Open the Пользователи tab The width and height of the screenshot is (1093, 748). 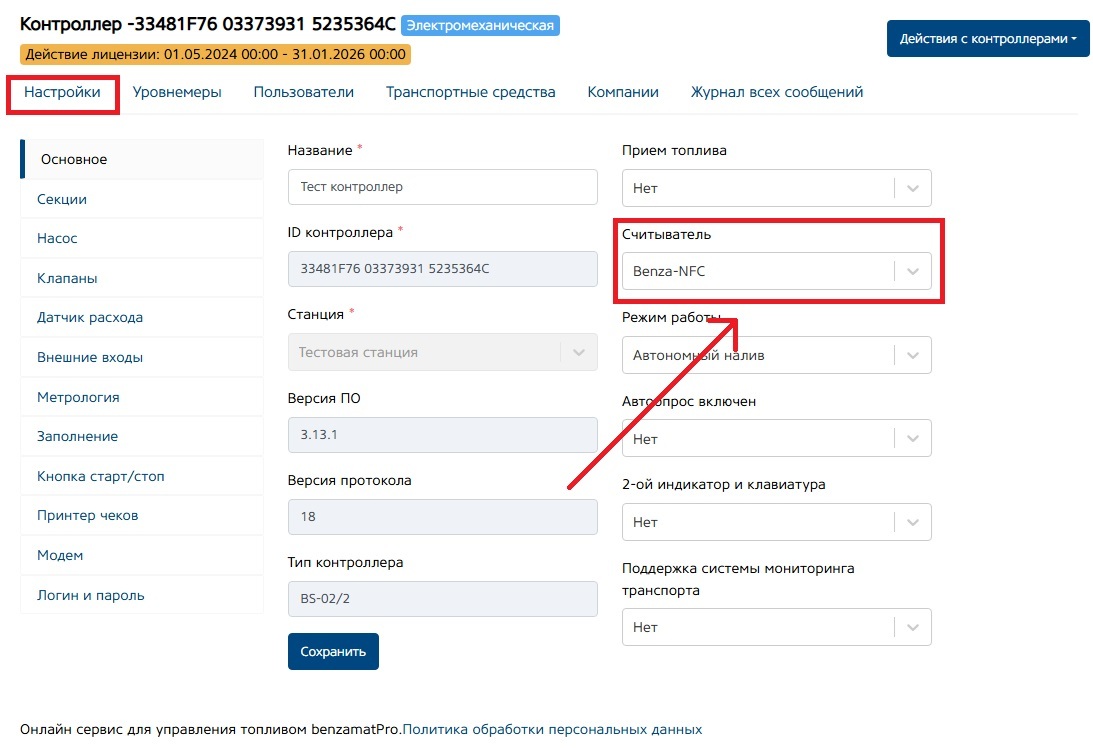[304, 92]
